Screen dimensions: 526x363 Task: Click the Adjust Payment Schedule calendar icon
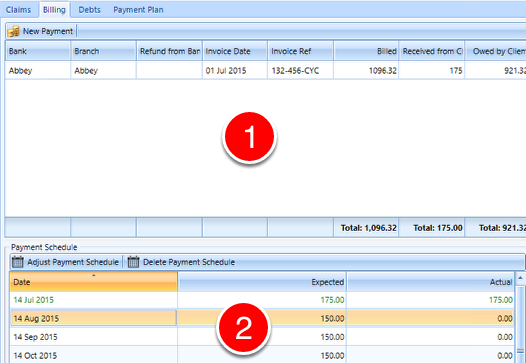(18, 262)
